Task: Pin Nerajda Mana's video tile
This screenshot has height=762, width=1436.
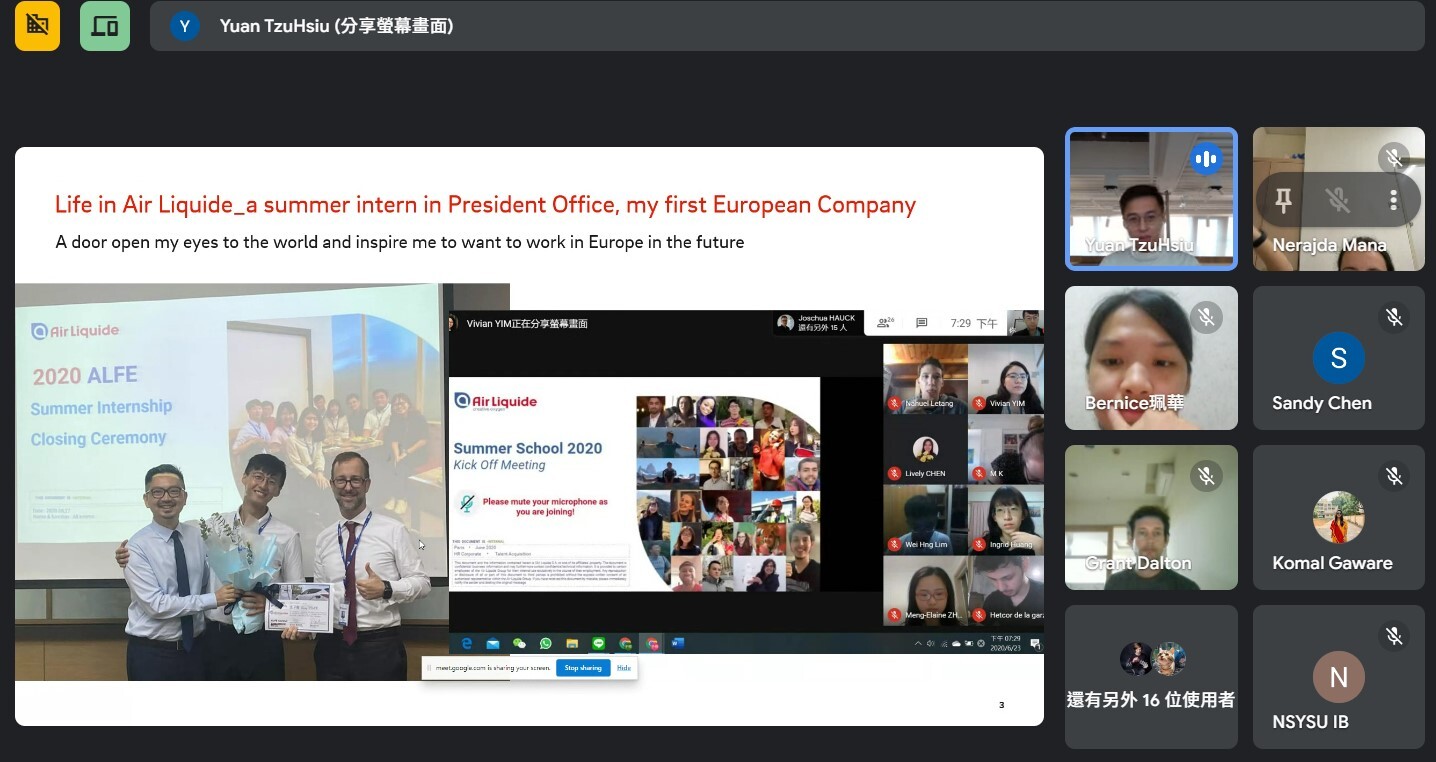Action: 1284,201
